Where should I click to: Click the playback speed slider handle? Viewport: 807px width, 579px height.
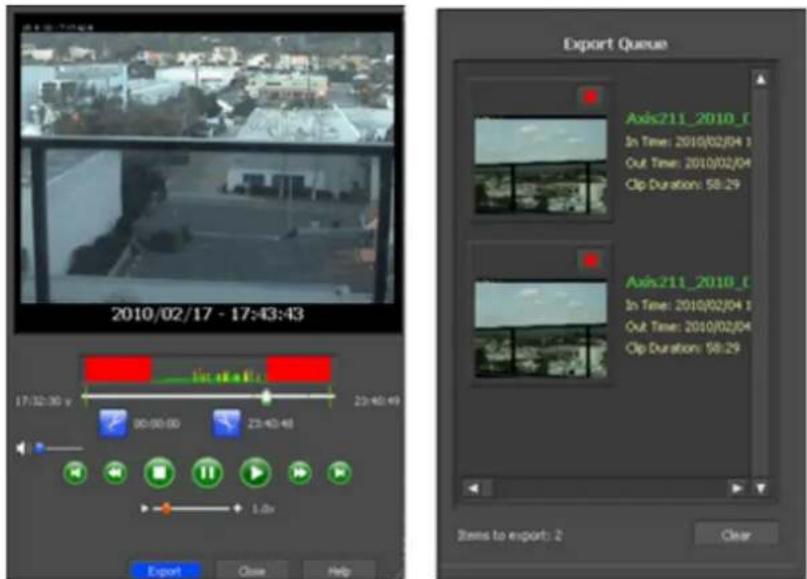(x=166, y=509)
